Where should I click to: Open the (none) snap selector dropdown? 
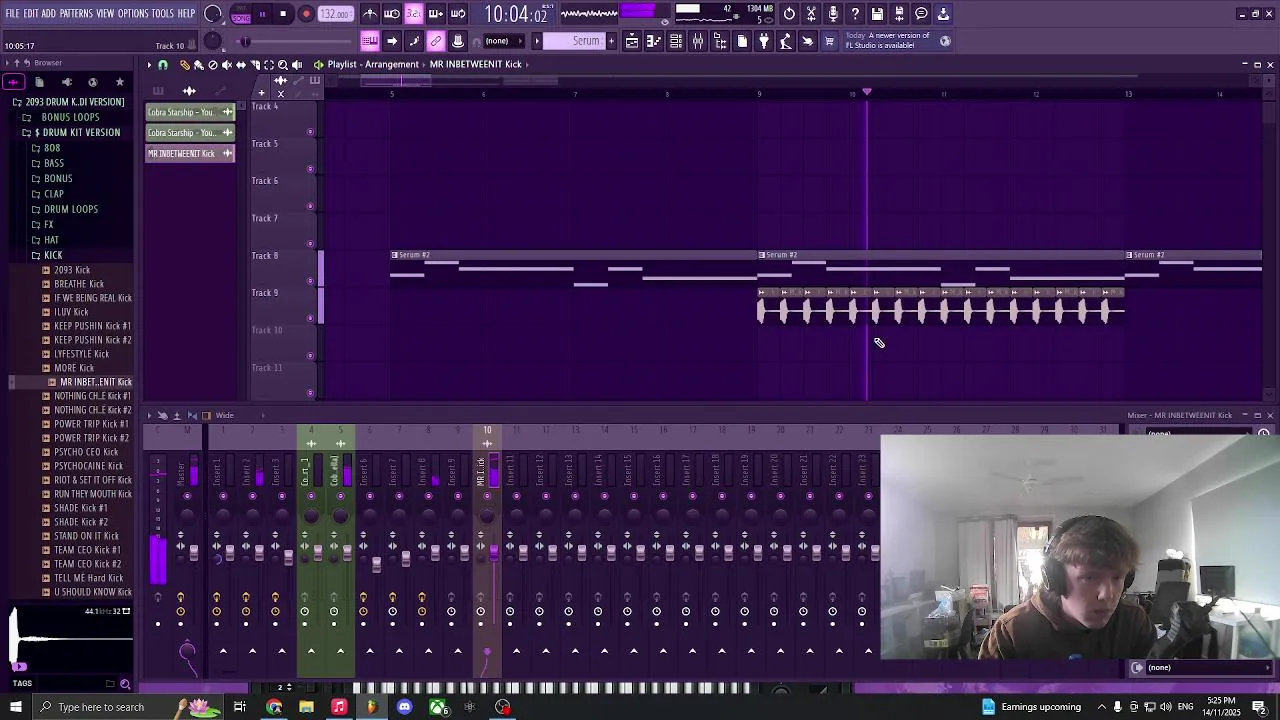pyautogui.click(x=503, y=41)
